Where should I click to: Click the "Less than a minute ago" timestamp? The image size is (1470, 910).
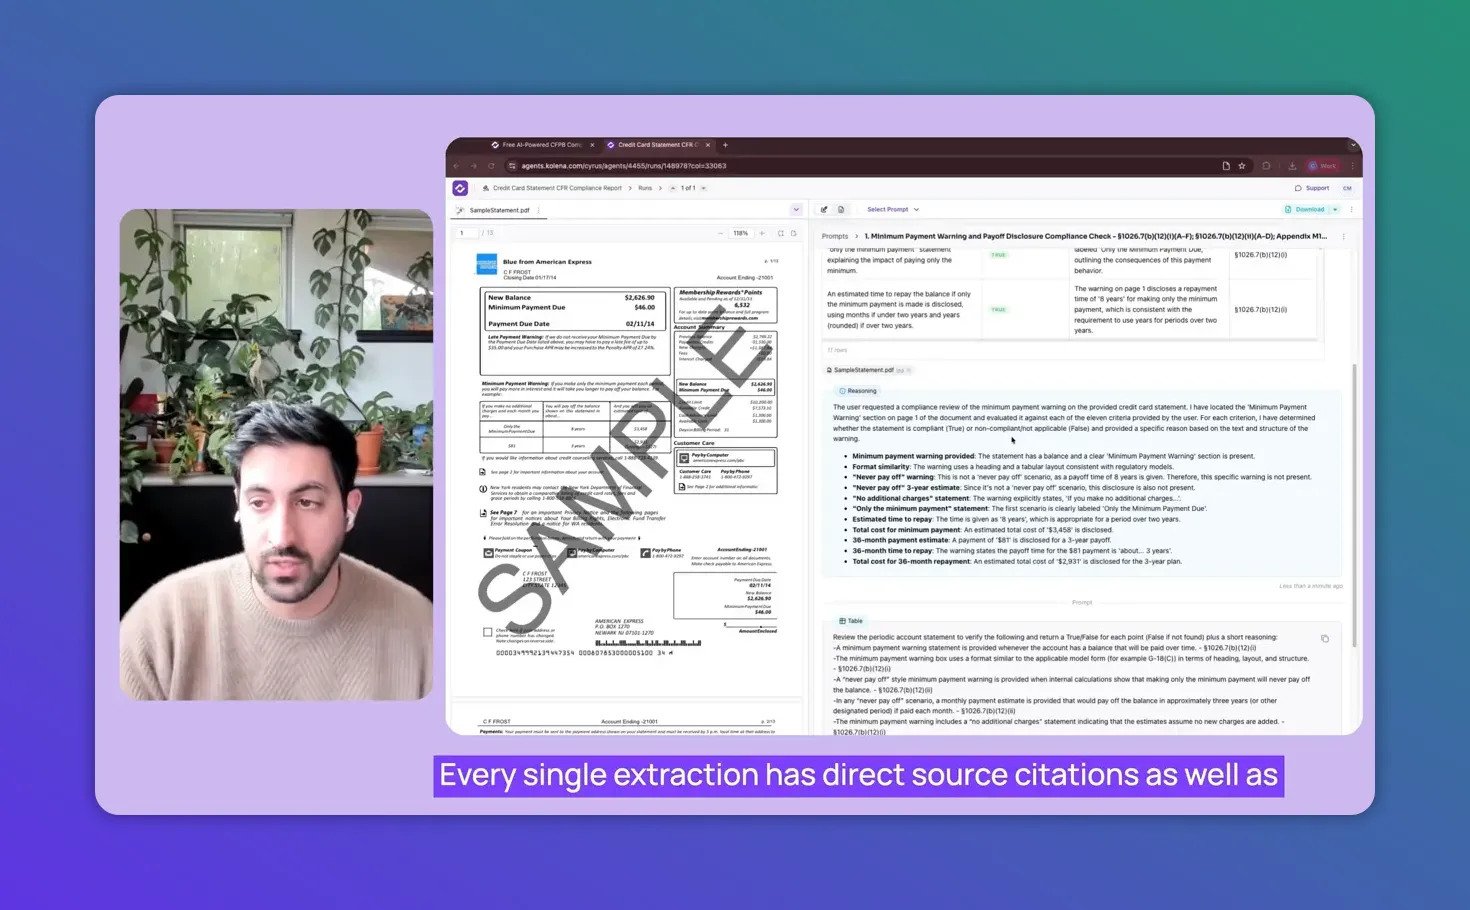[1311, 586]
